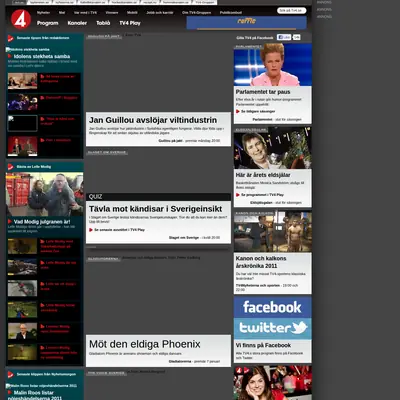Click play icon on third Leffe Modig list item
Viewport: 400px width, 400px height.
[x=42, y=284]
